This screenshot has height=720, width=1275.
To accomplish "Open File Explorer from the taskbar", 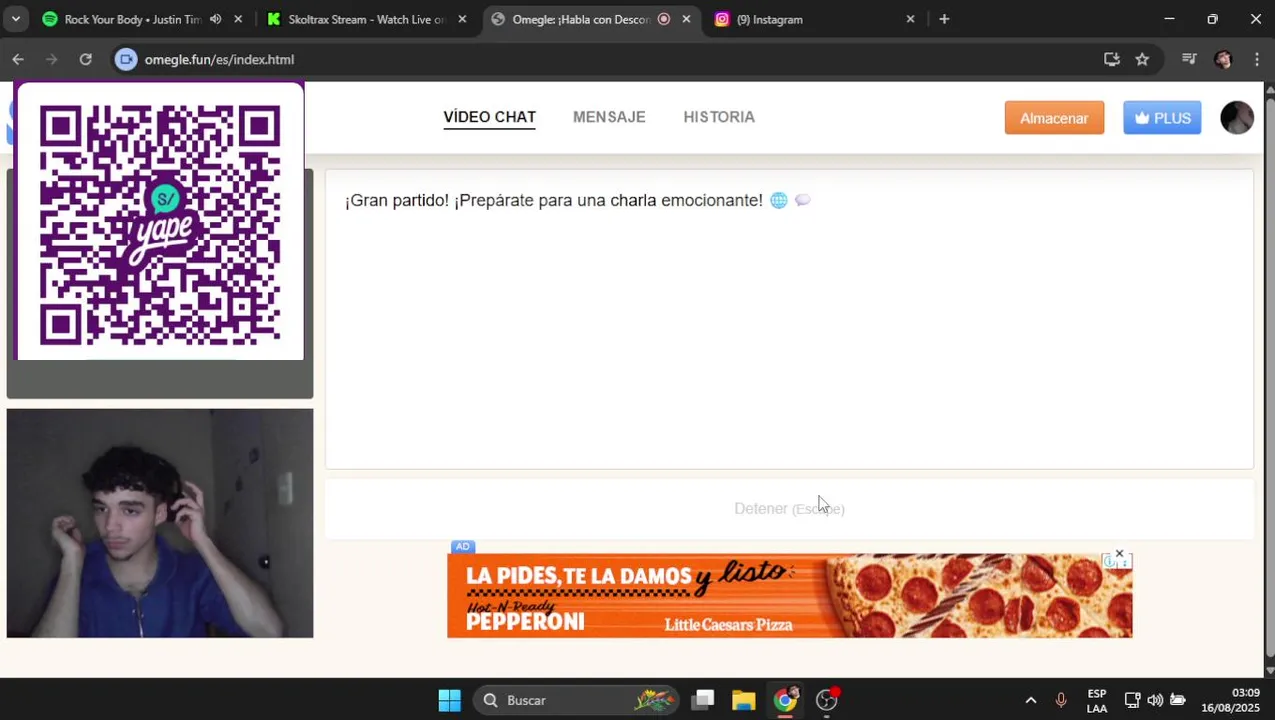I will [x=743, y=700].
